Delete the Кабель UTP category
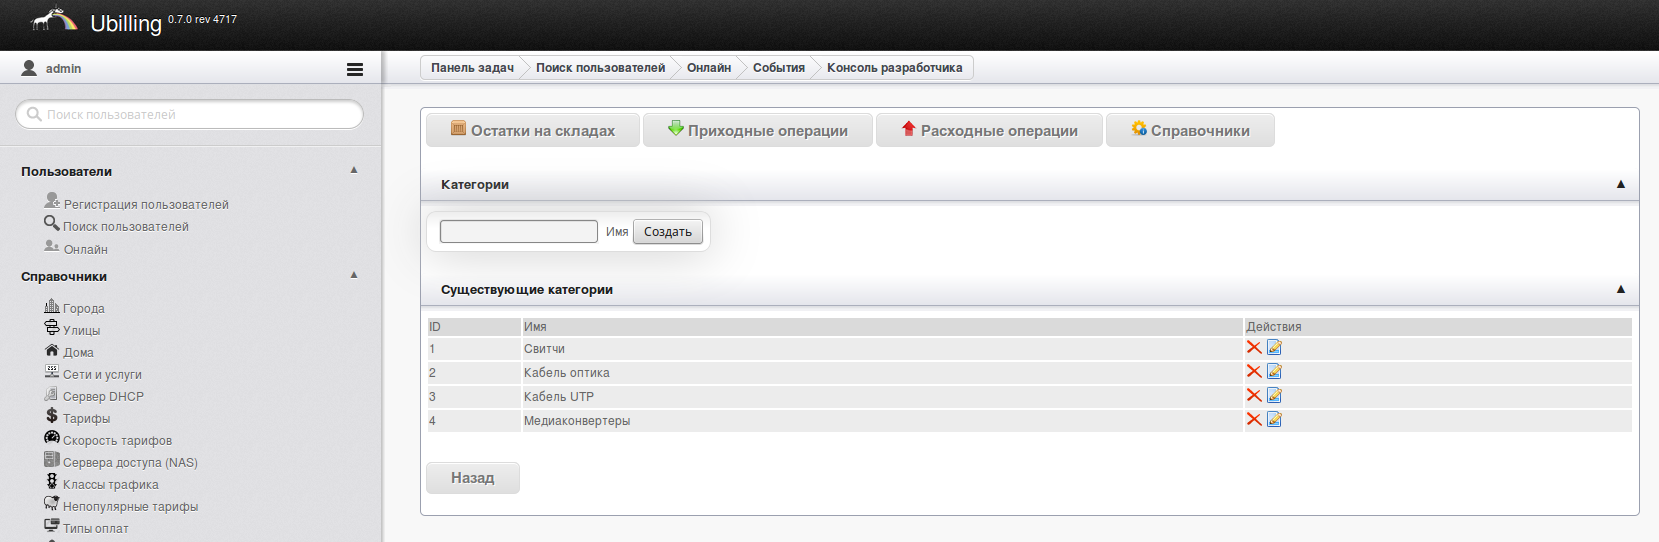This screenshot has width=1659, height=542. tap(1253, 396)
